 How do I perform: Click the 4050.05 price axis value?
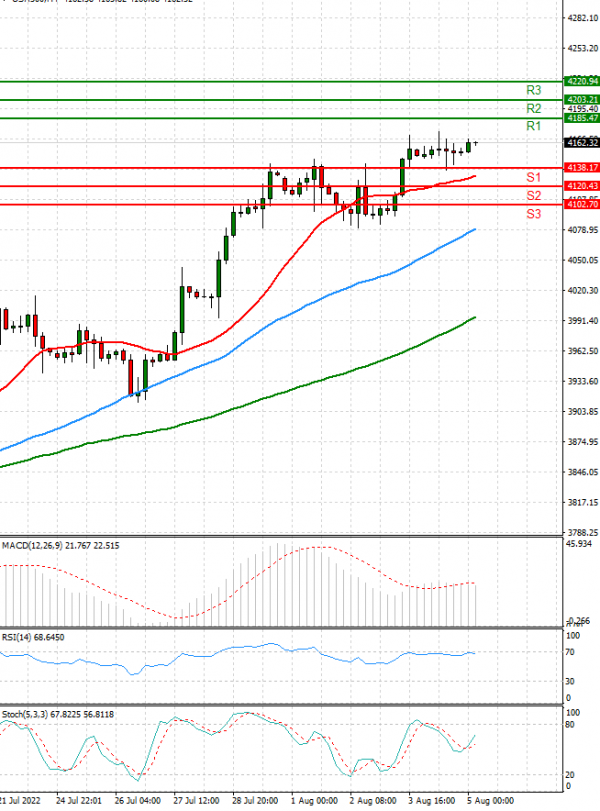[583, 260]
